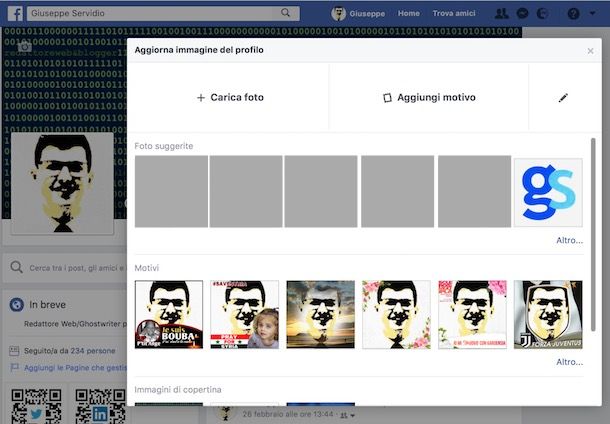Choose the Forza Juventus frame
Viewport: 610px width, 424px height.
548,314
